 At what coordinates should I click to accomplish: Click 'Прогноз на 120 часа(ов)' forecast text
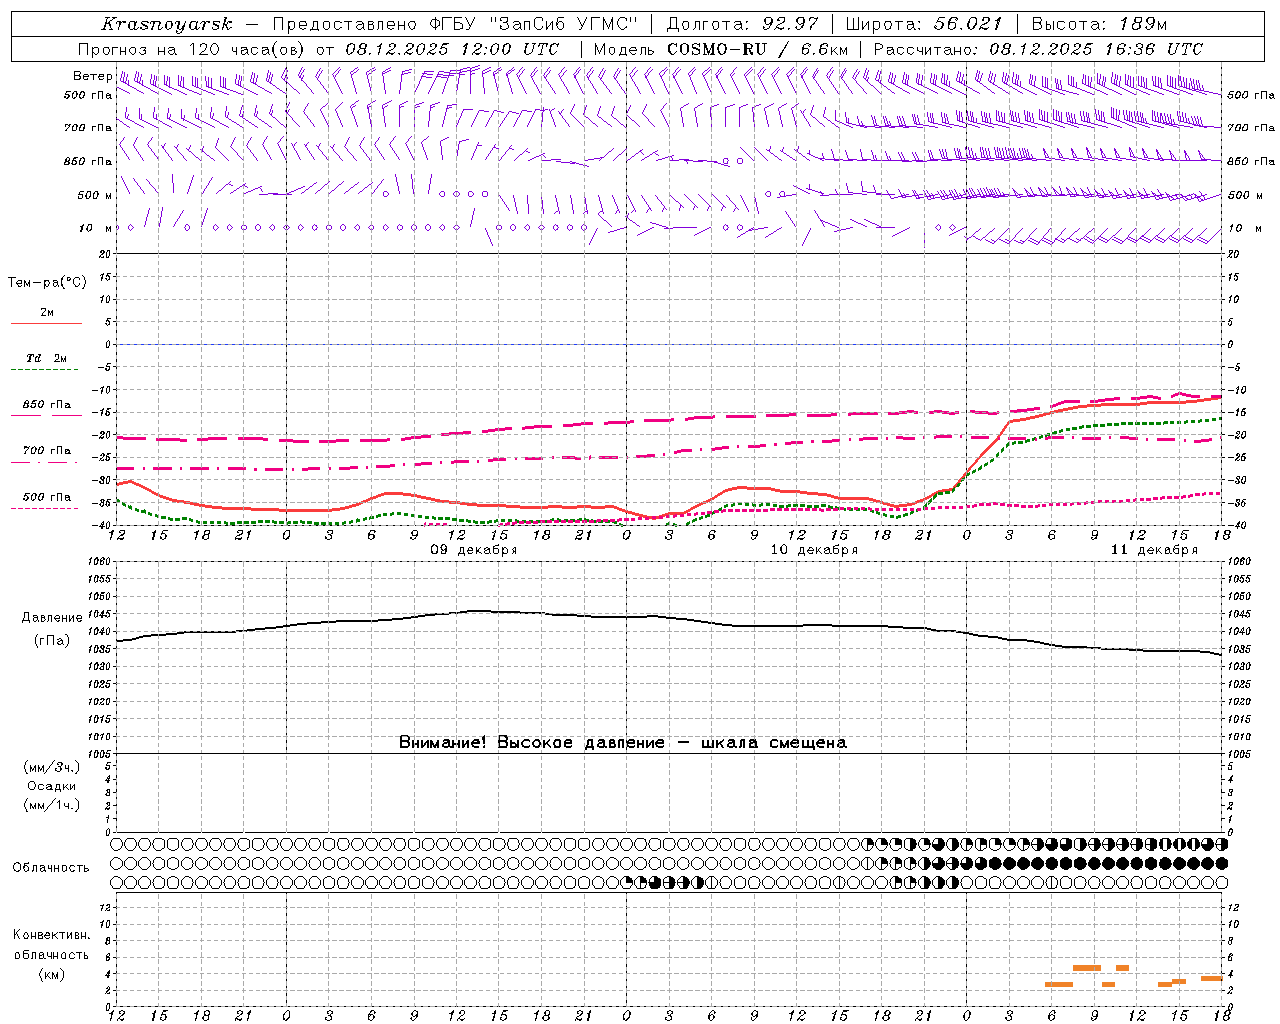coord(192,49)
